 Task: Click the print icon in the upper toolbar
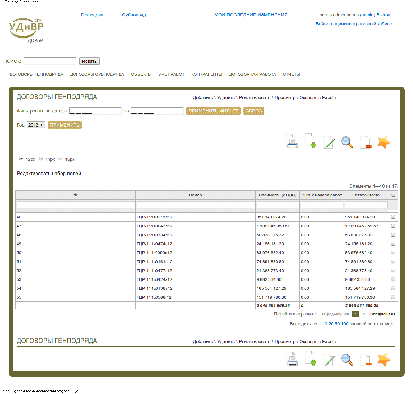292,141
